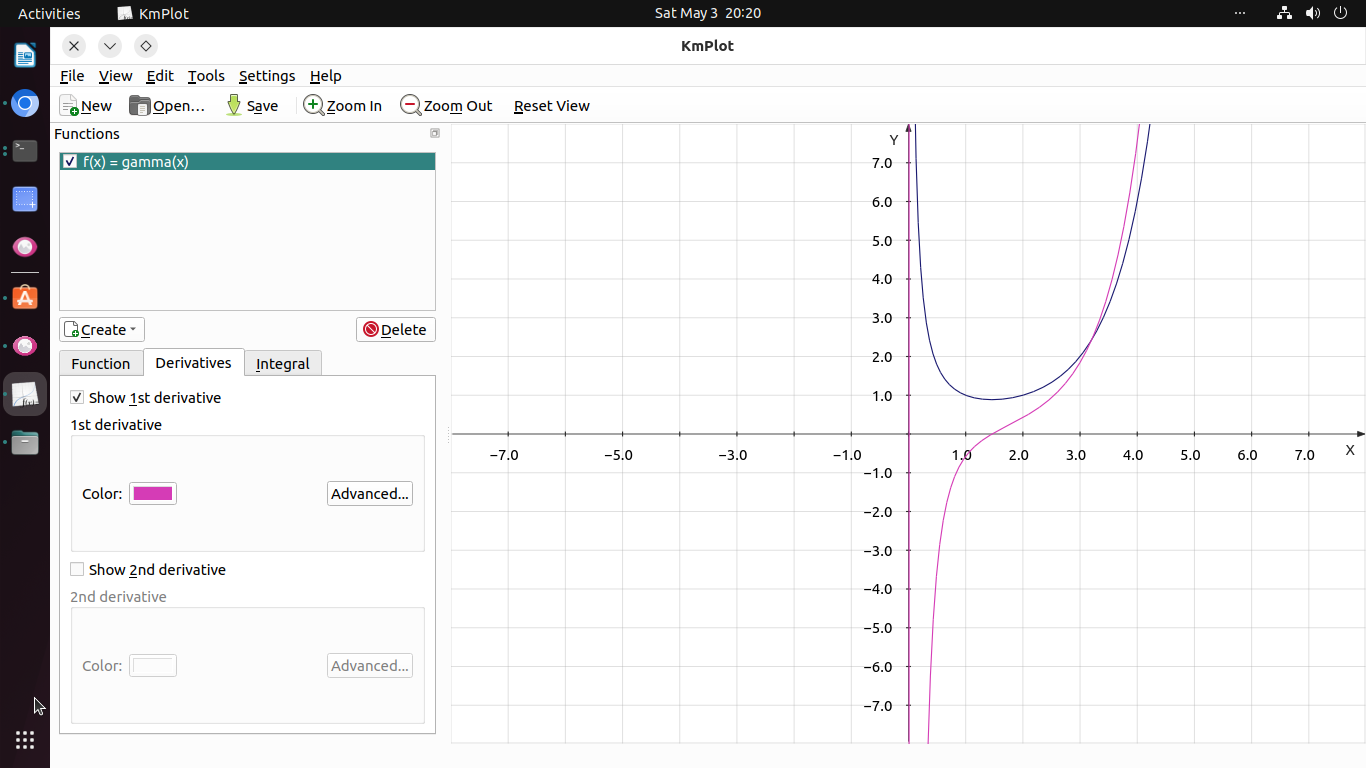Open LibreOffice Writer from dock

[x=25, y=55]
